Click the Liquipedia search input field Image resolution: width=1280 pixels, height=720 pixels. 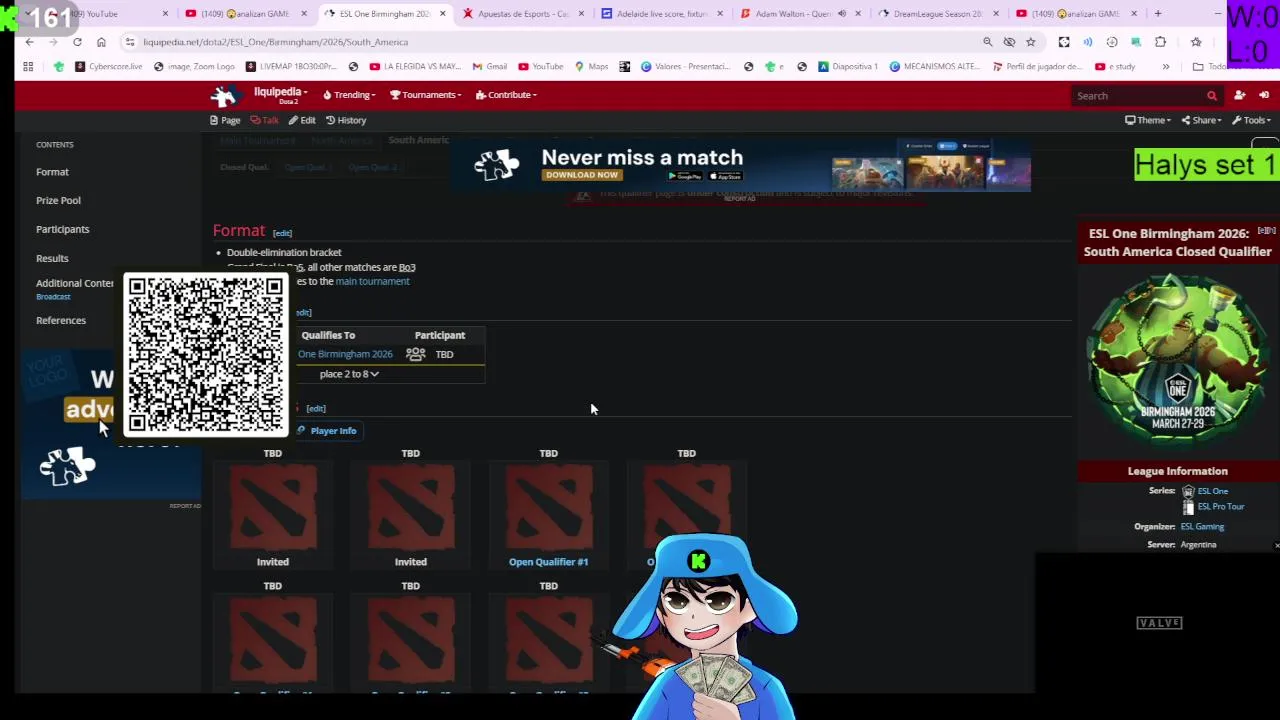point(1138,96)
